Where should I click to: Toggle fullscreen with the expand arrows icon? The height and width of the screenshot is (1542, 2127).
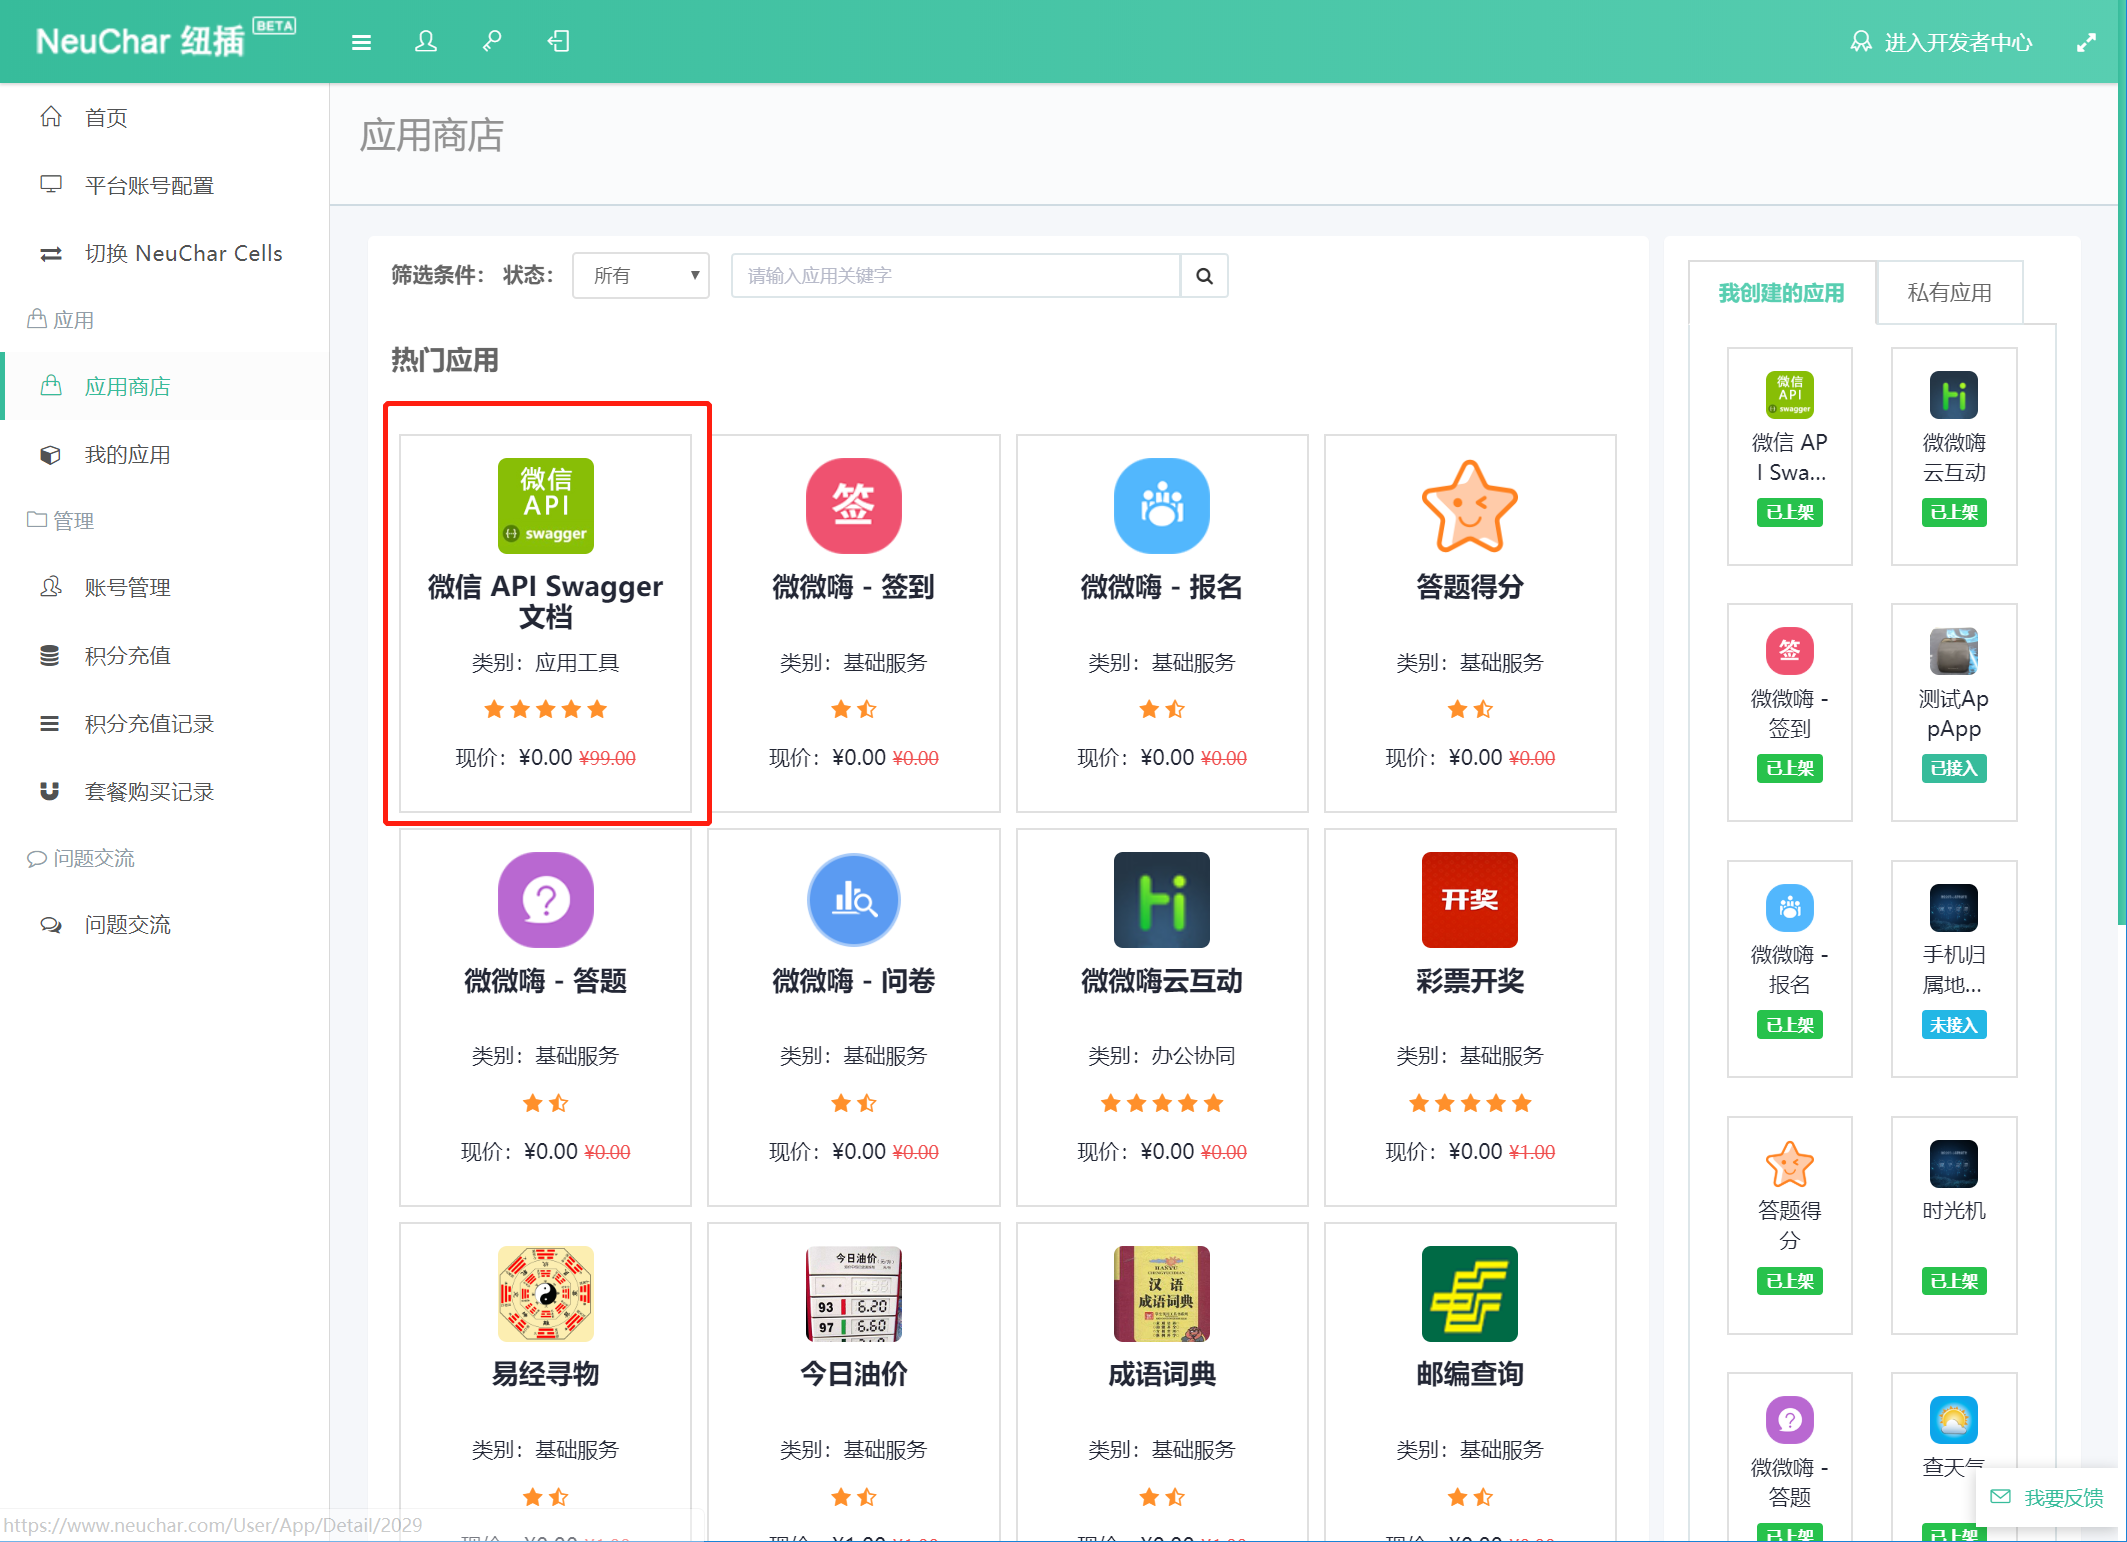pos(2086,43)
